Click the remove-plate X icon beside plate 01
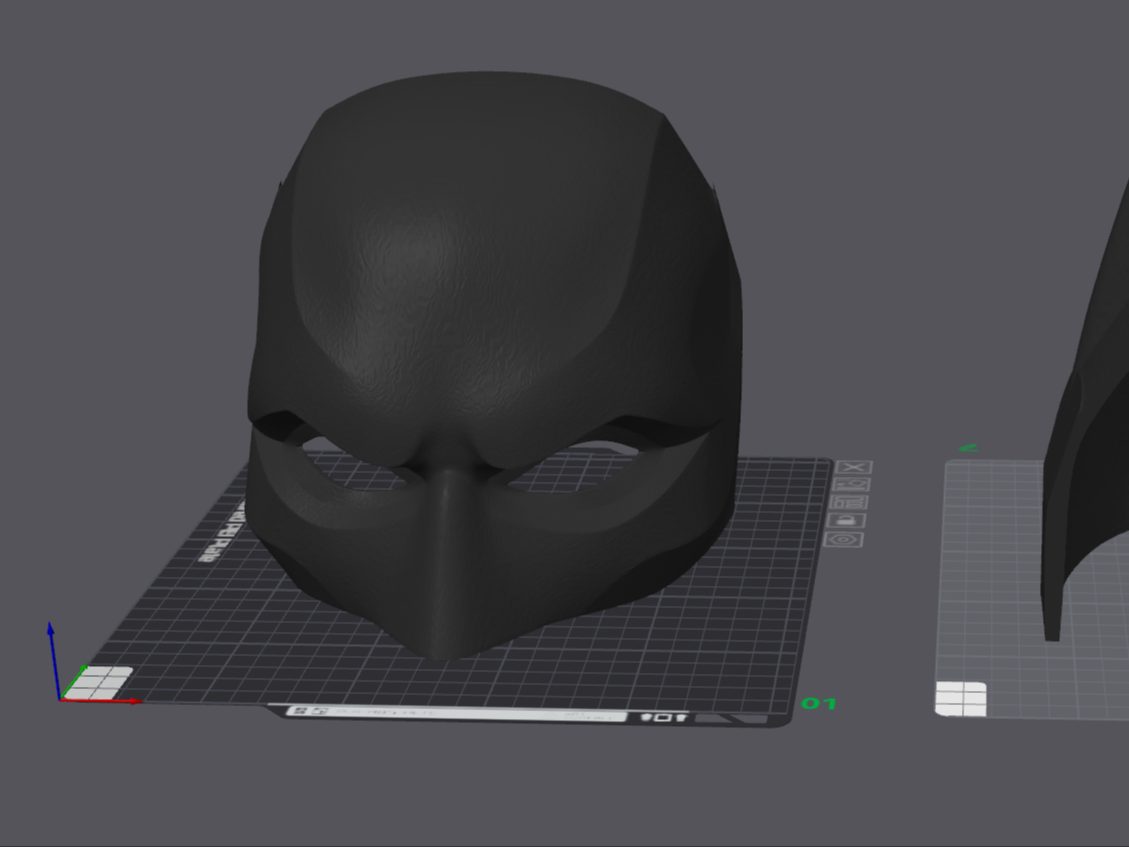Viewport: 1129px width, 847px height. (x=855, y=467)
